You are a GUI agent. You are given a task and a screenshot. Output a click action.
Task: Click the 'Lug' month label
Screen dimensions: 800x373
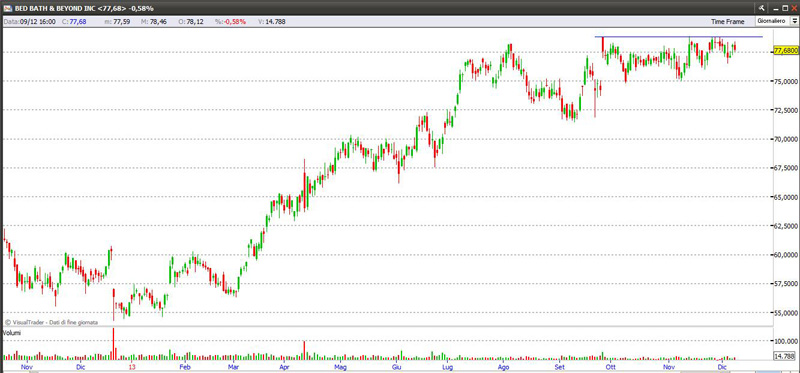[447, 367]
